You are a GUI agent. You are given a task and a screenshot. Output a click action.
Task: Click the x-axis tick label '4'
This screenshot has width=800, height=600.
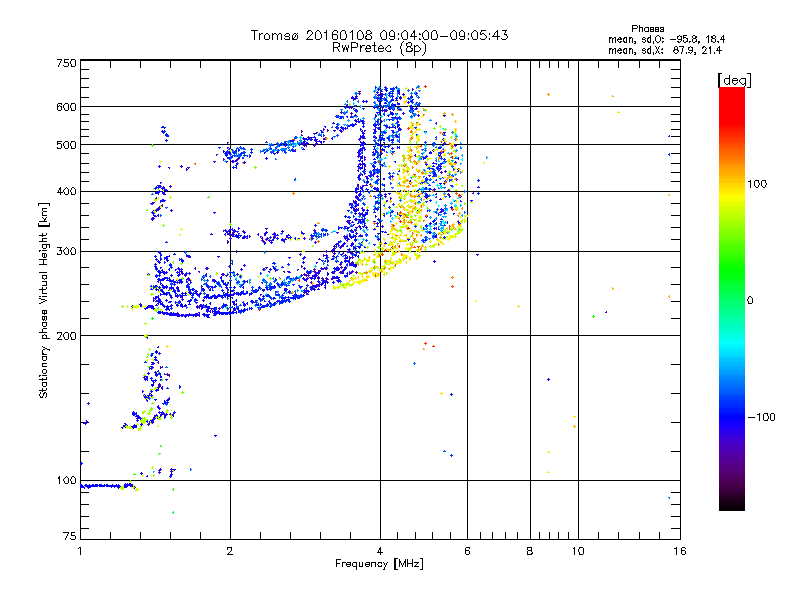click(x=380, y=551)
